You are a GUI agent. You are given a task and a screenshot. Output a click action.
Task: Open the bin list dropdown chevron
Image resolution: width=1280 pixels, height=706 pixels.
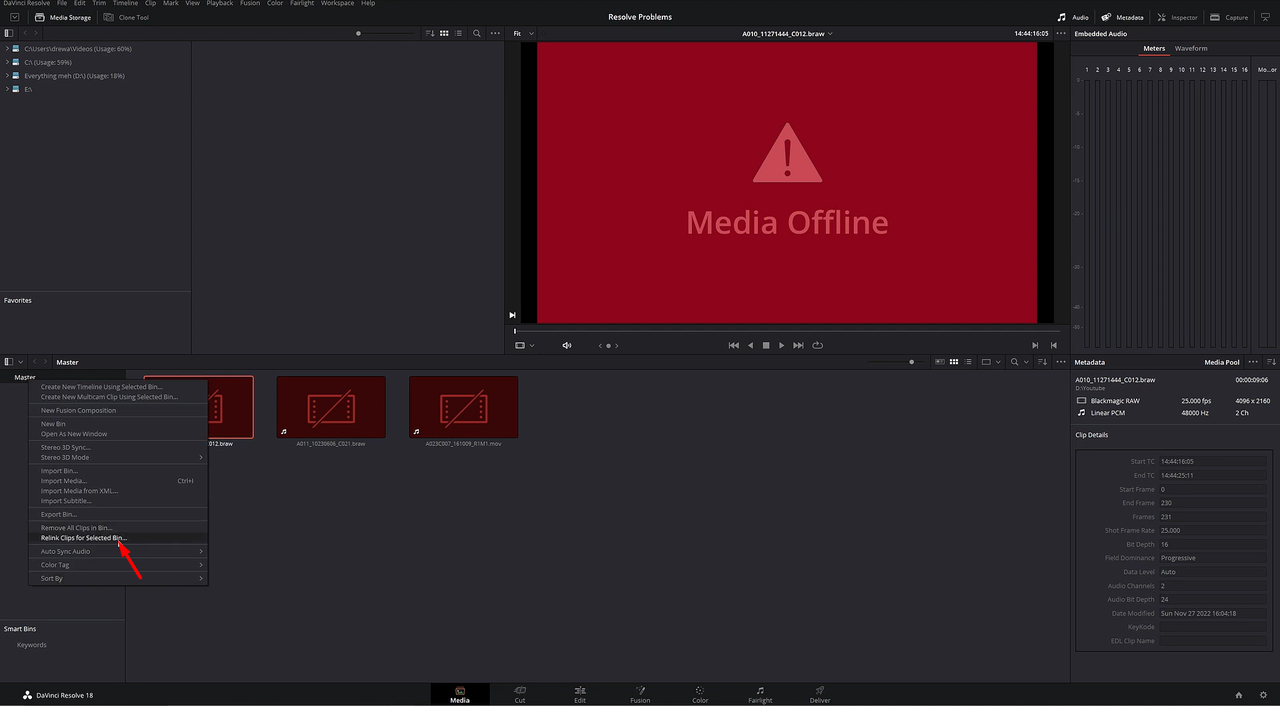21,362
